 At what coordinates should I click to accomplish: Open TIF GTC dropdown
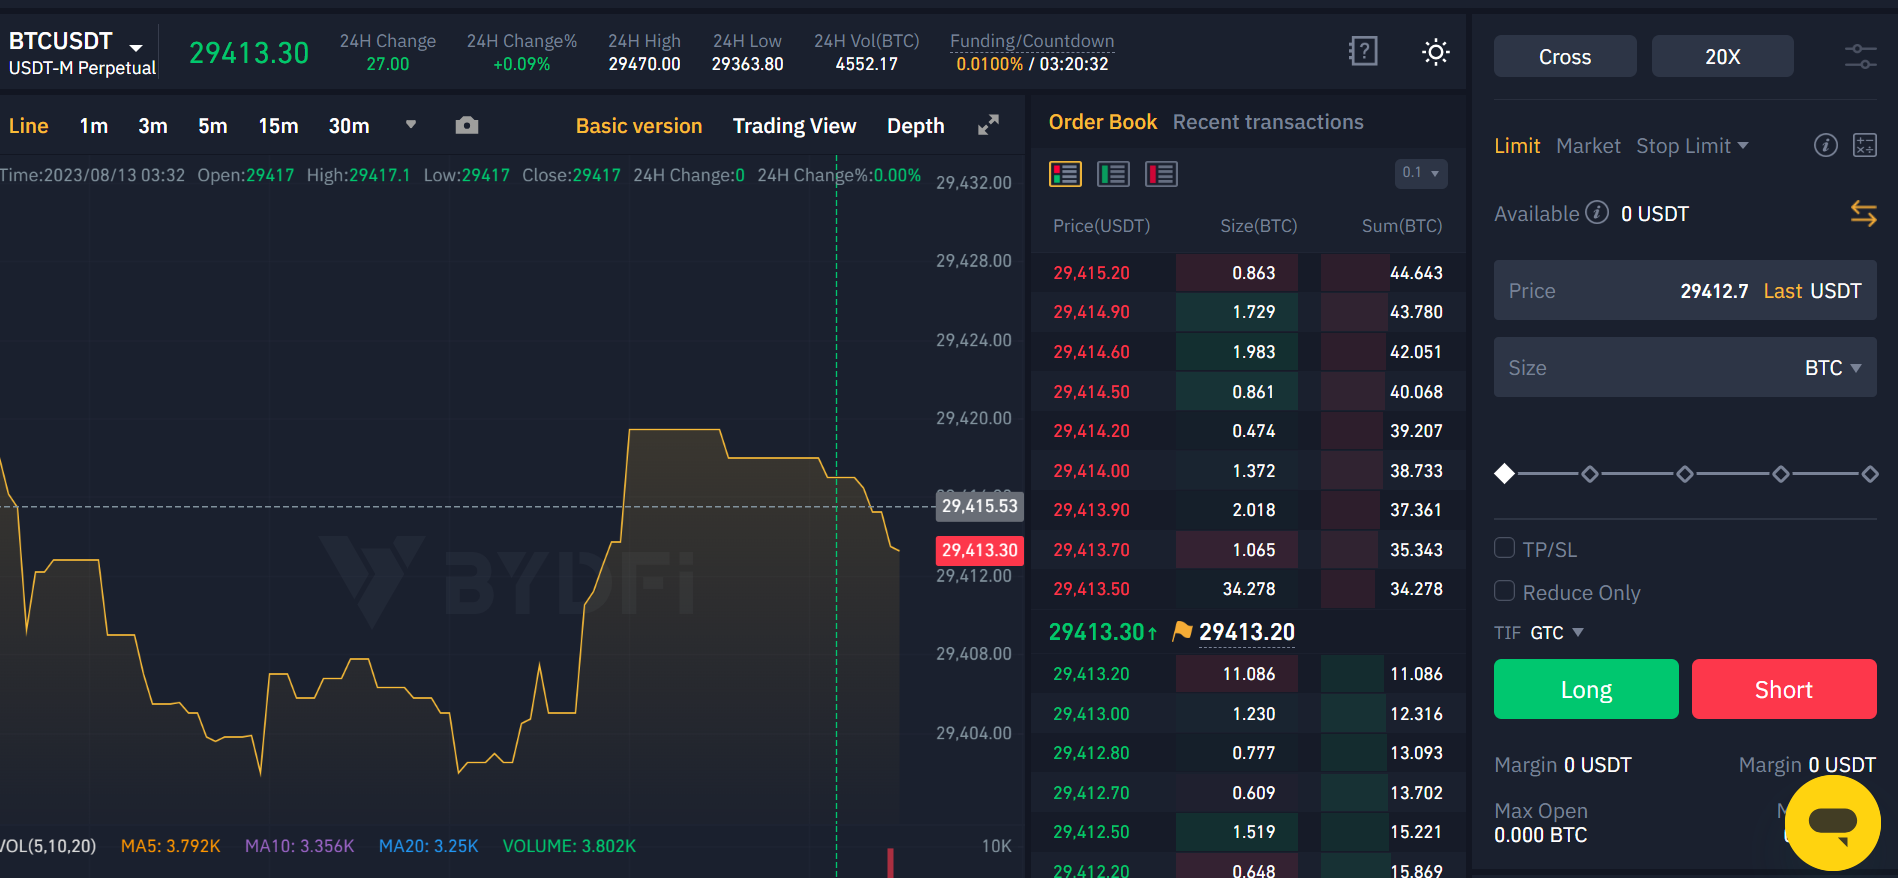tap(1557, 633)
